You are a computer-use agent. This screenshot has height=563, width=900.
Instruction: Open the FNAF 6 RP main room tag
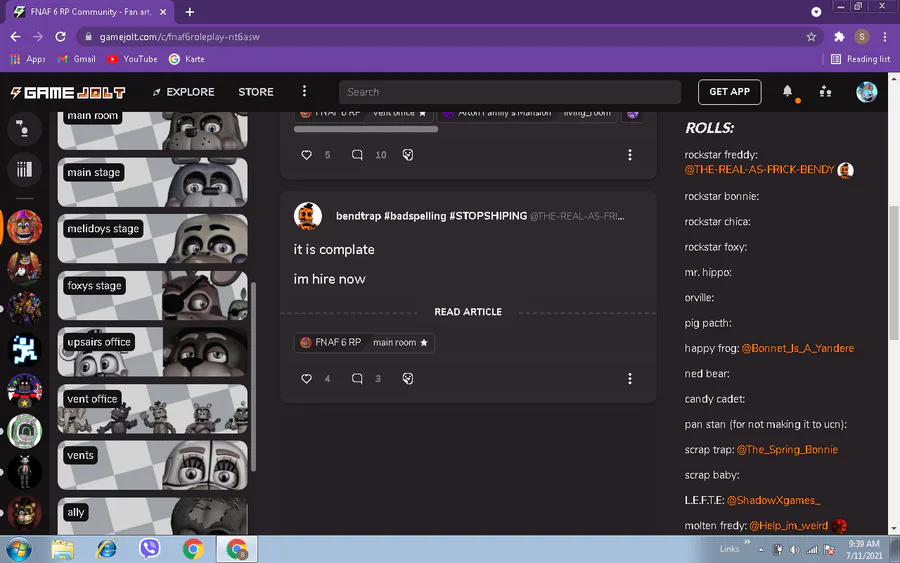tap(364, 343)
